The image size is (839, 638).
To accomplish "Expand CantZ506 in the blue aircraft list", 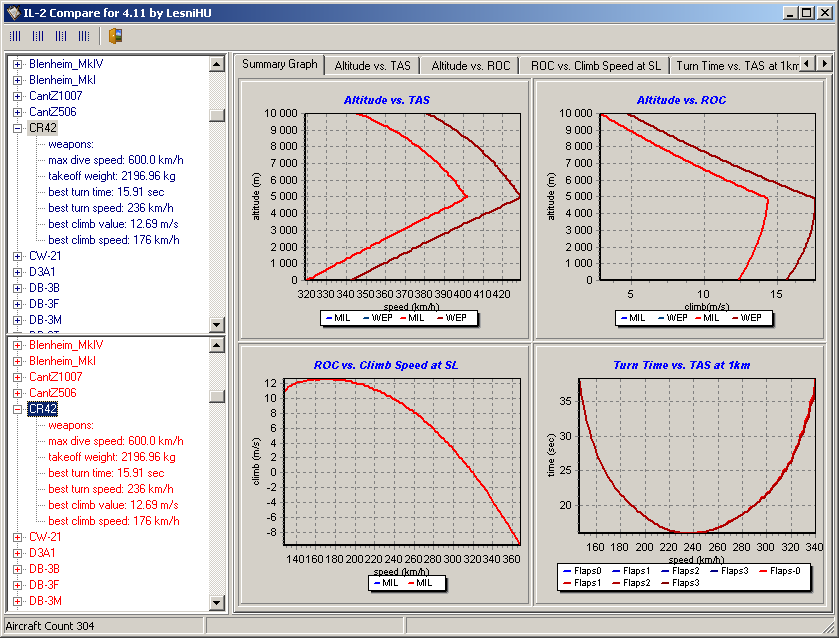I will 18,112.
